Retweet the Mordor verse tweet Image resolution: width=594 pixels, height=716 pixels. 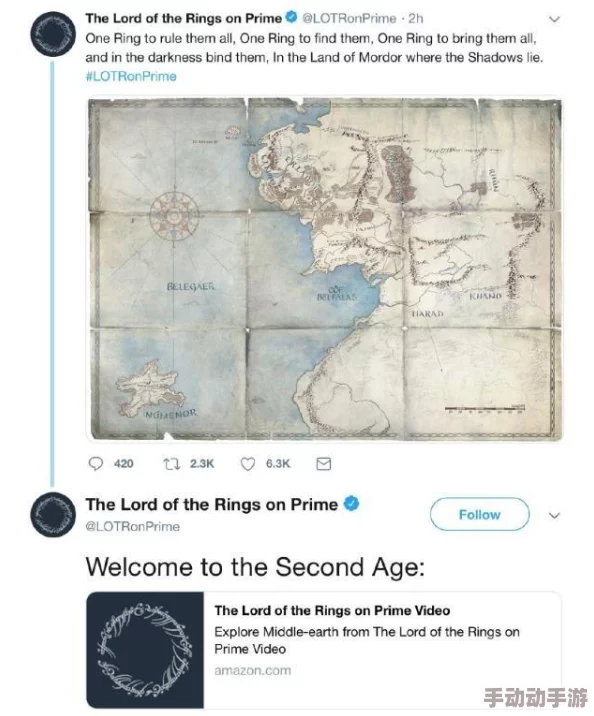pyautogui.click(x=171, y=464)
